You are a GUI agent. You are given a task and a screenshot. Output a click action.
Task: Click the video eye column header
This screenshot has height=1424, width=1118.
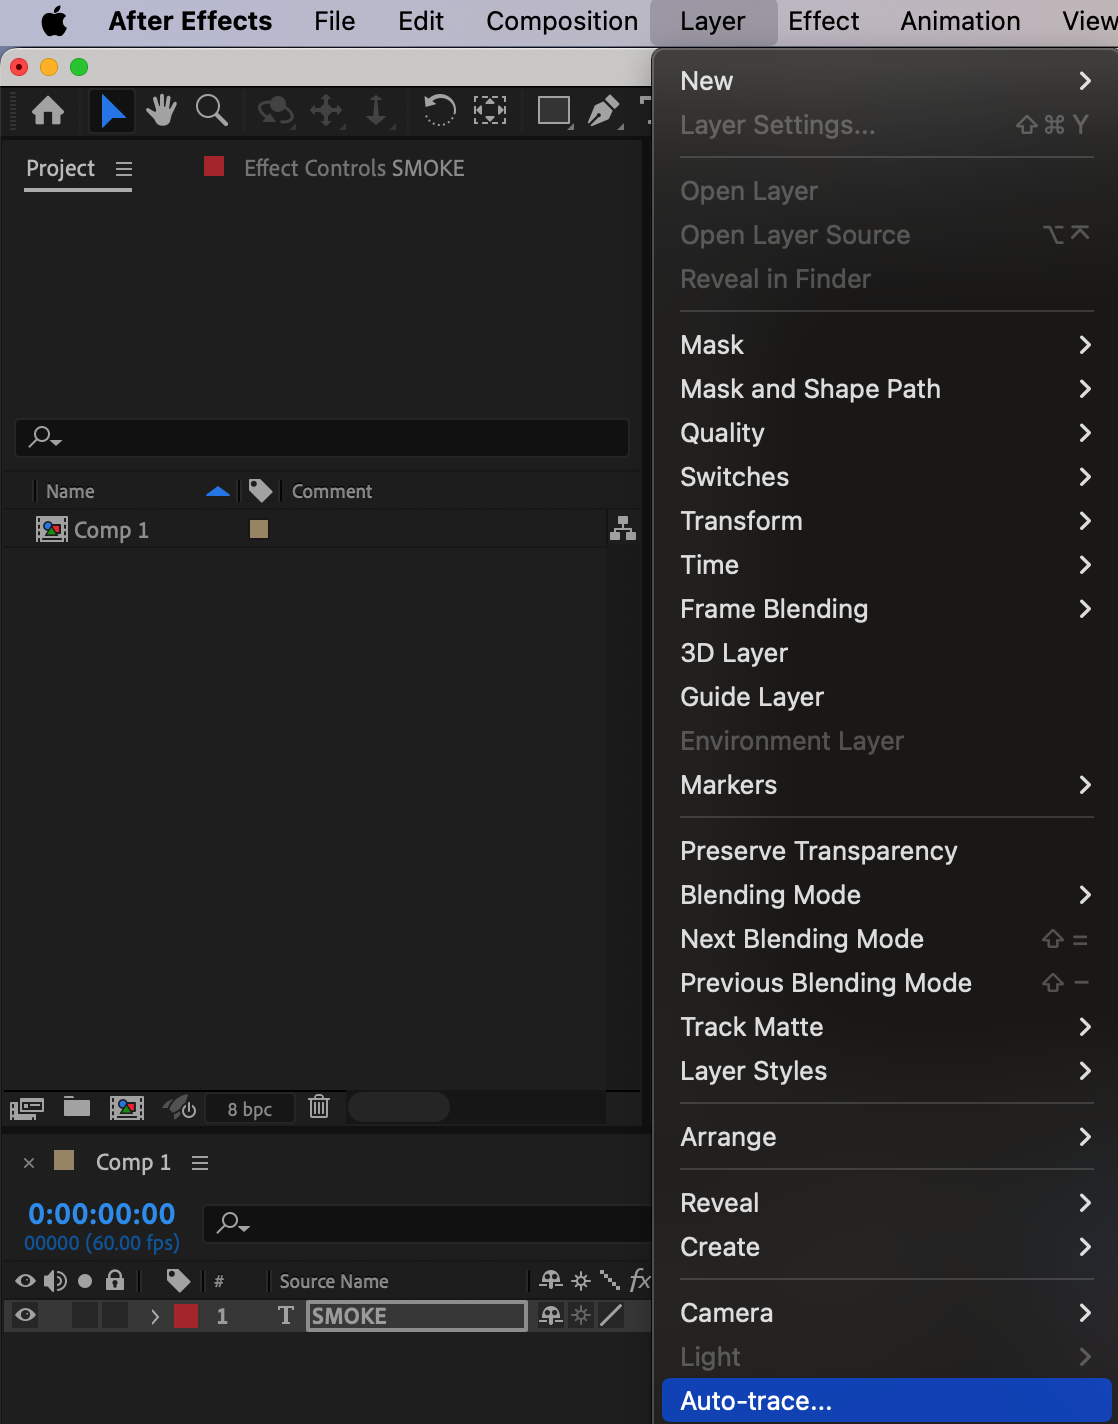click(x=26, y=1281)
